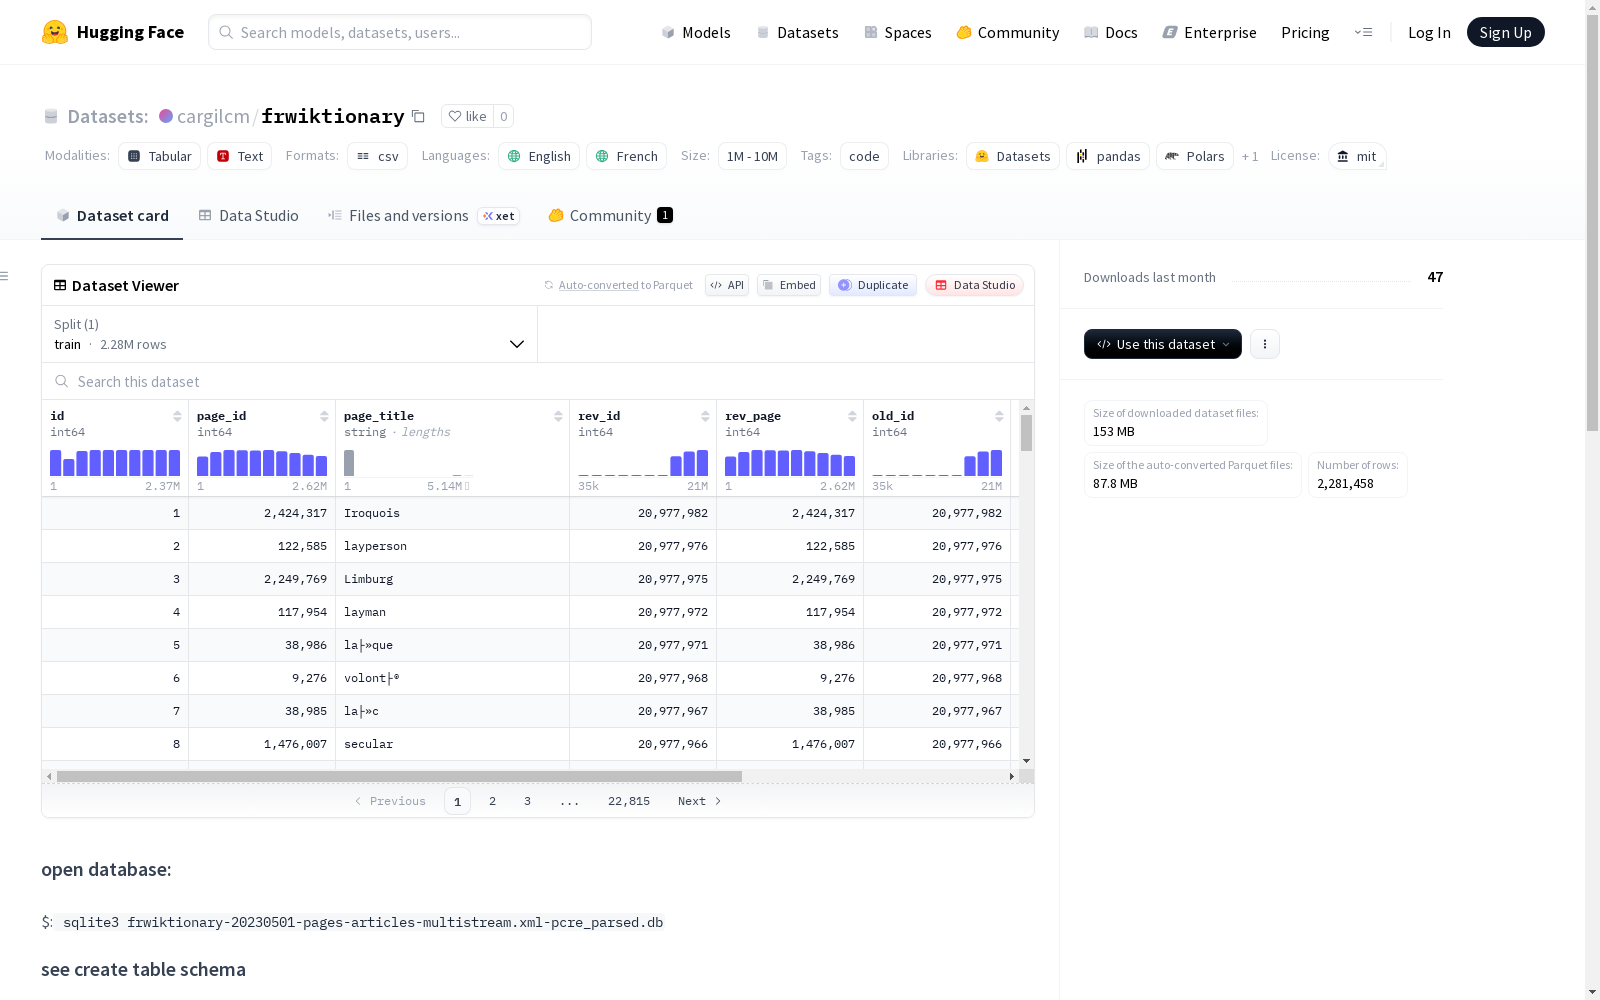Click the Hugging Face logo icon

tap(55, 32)
